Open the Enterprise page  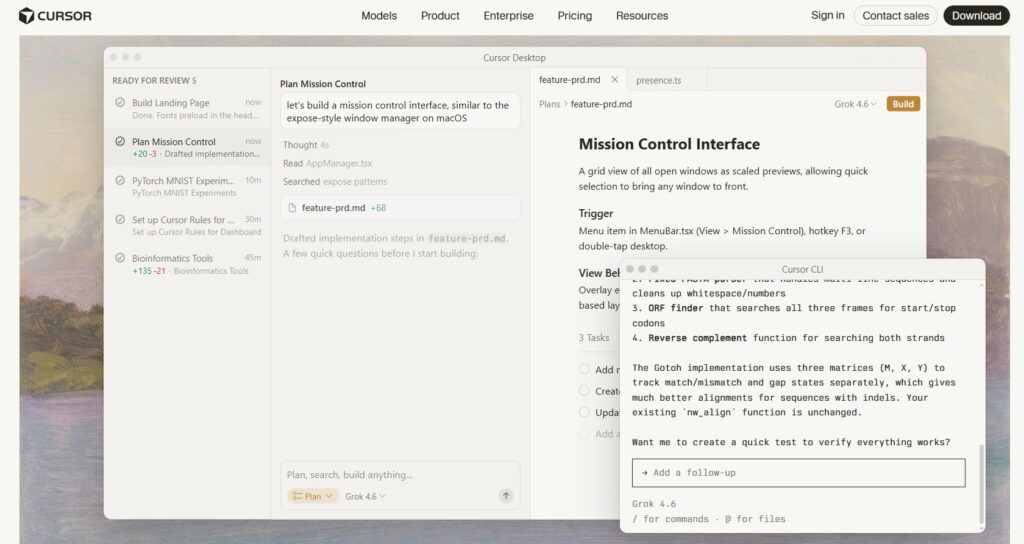pyautogui.click(x=508, y=16)
